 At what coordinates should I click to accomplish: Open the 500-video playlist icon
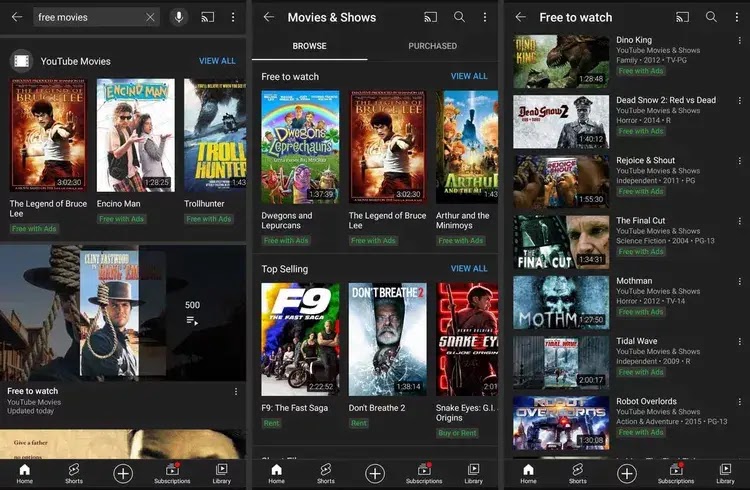tap(192, 320)
